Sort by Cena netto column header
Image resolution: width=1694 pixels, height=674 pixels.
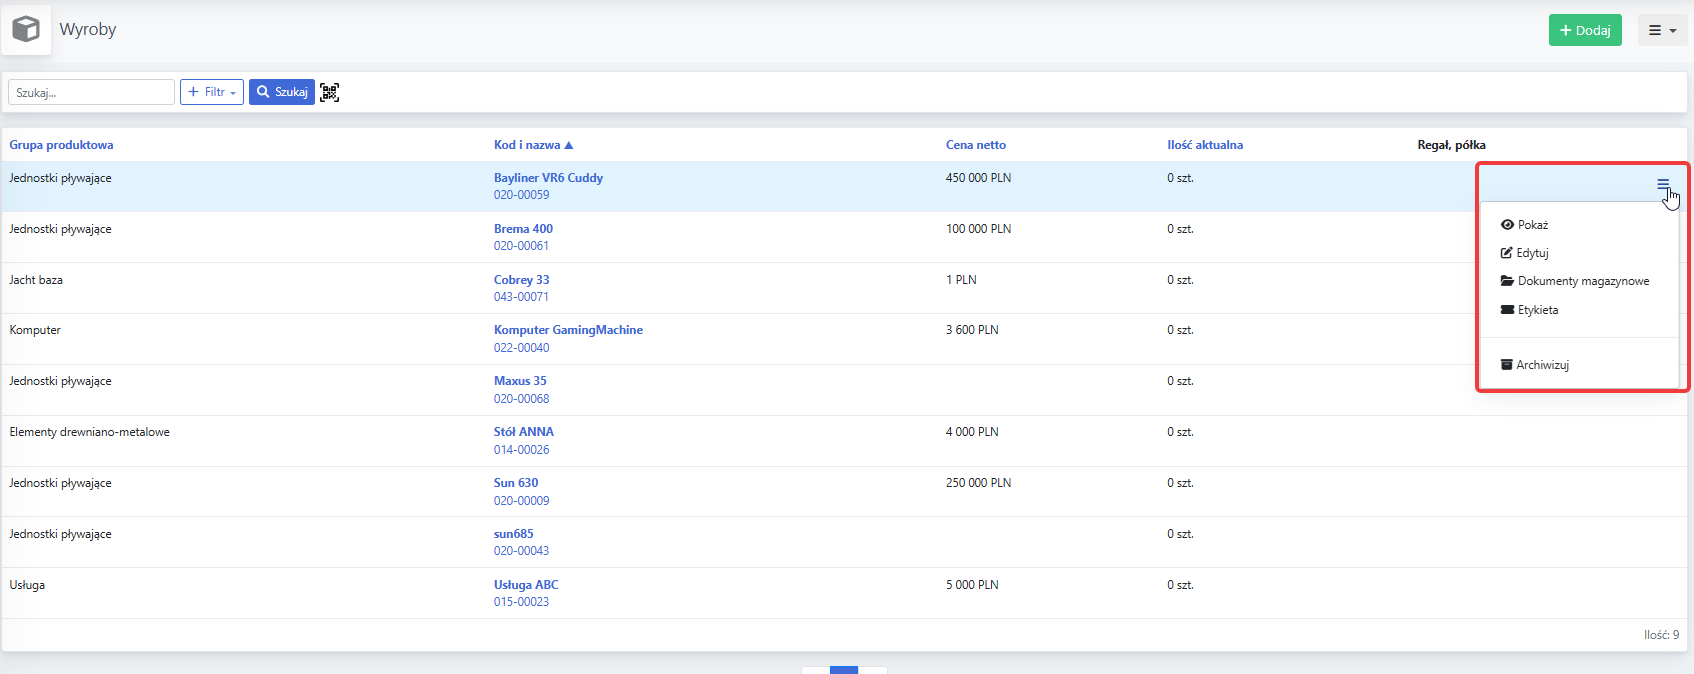976,145
